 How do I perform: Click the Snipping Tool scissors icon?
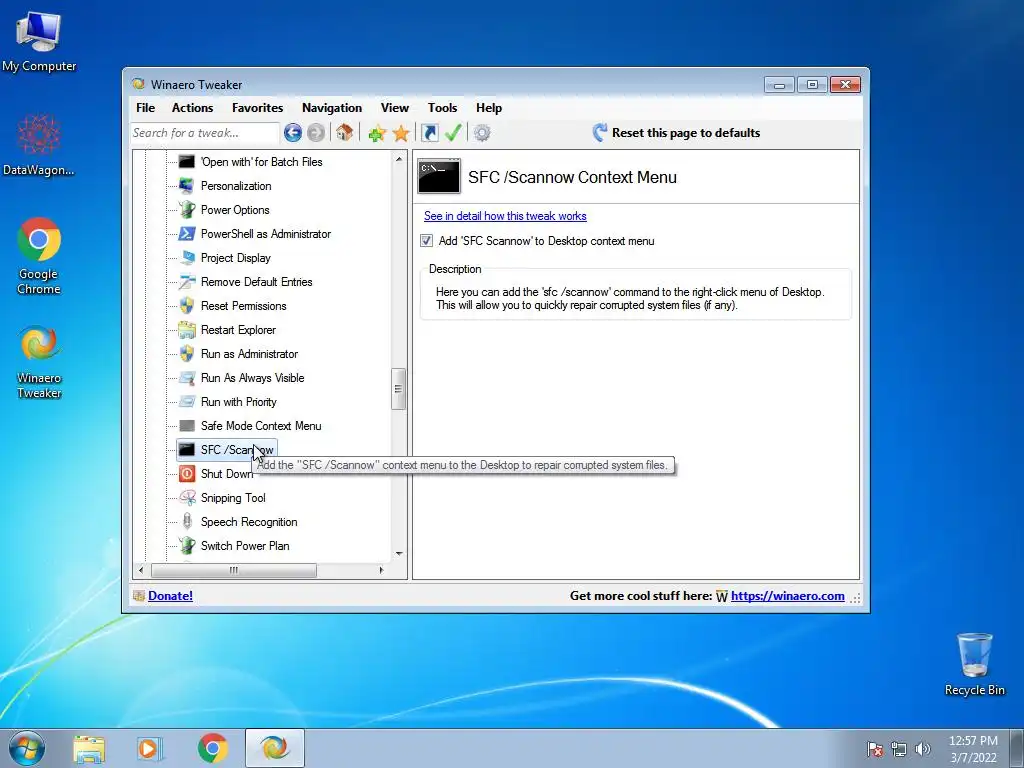pos(187,498)
